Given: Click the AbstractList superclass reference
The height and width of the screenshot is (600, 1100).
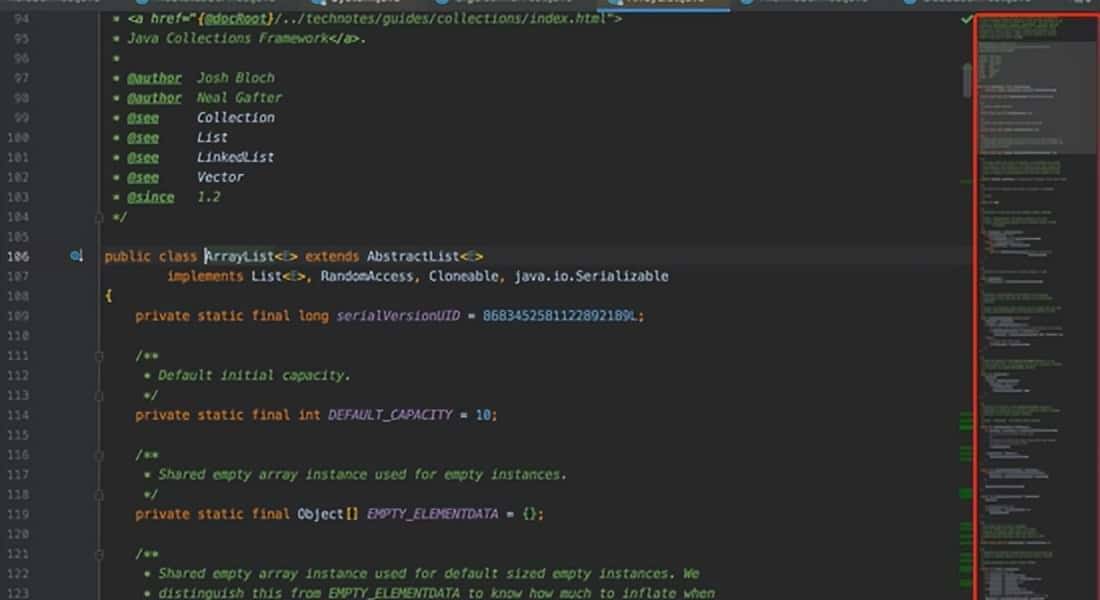Looking at the screenshot, I should coord(411,256).
